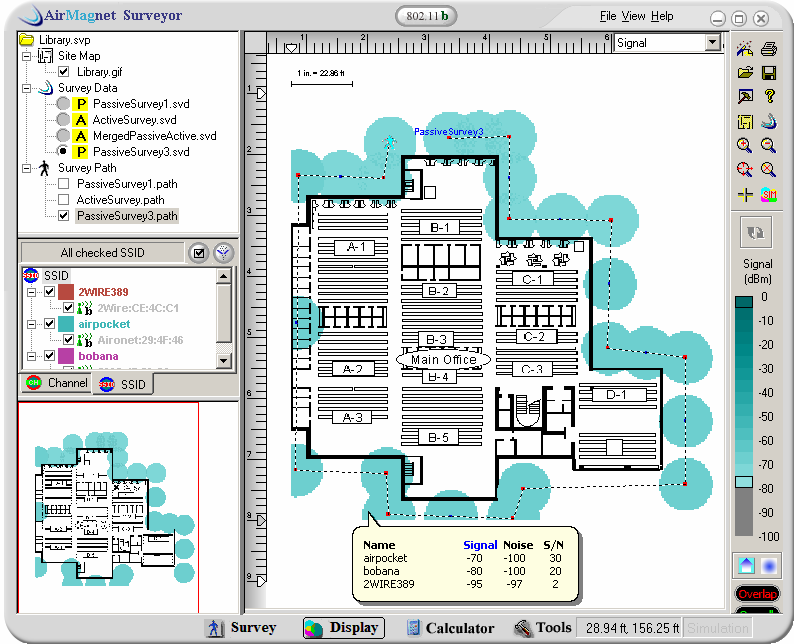Image resolution: width=794 pixels, height=644 pixels.
Task: Click the zoom out magnifier
Action: (769, 146)
